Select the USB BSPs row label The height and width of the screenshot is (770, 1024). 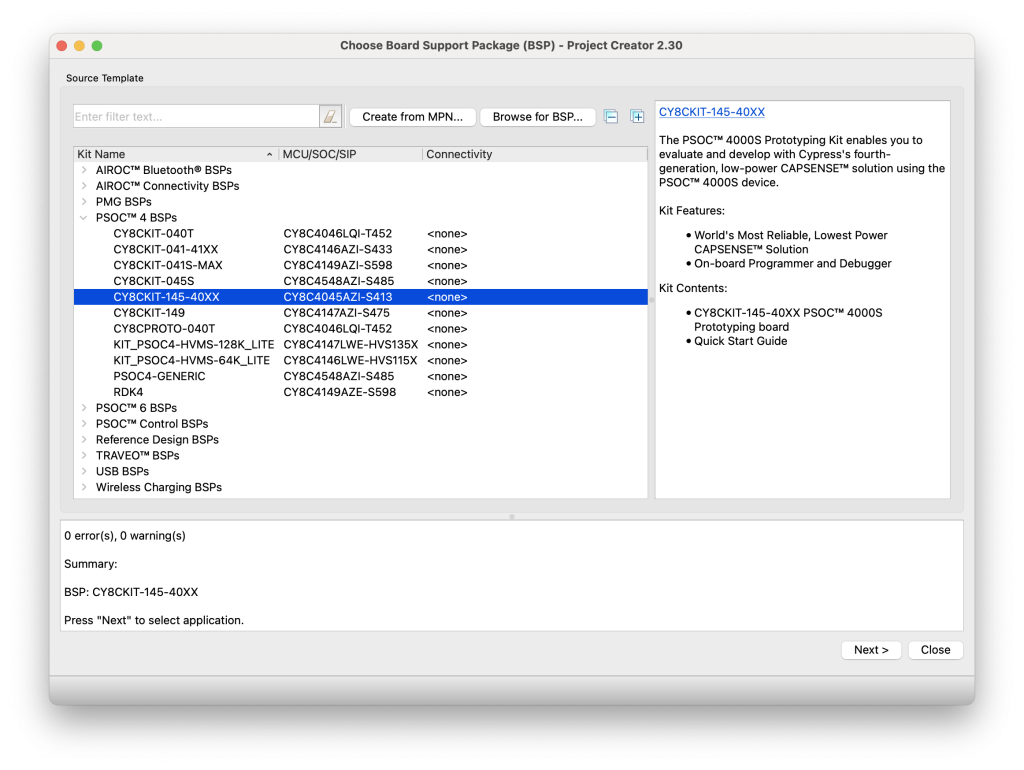(x=122, y=472)
